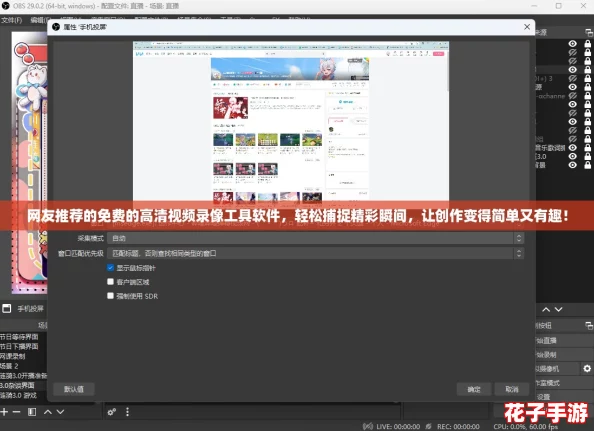This screenshot has height=431, width=594.
Task: Click the REC: 00:00:00 timer text
Action: [x=458, y=426]
